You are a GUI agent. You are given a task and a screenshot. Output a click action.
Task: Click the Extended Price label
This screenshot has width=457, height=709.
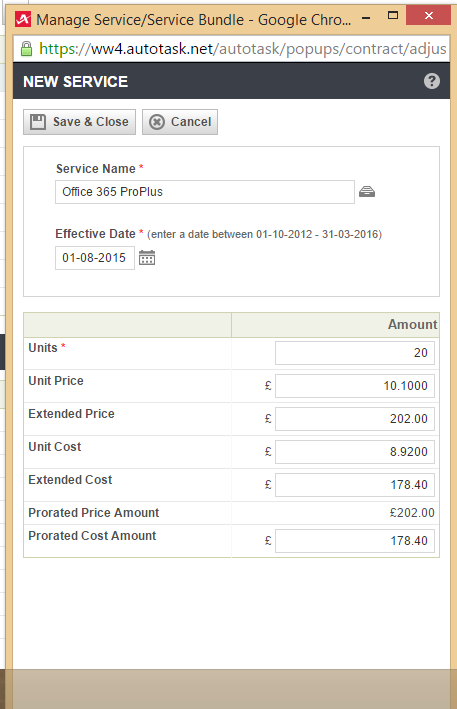point(71,414)
